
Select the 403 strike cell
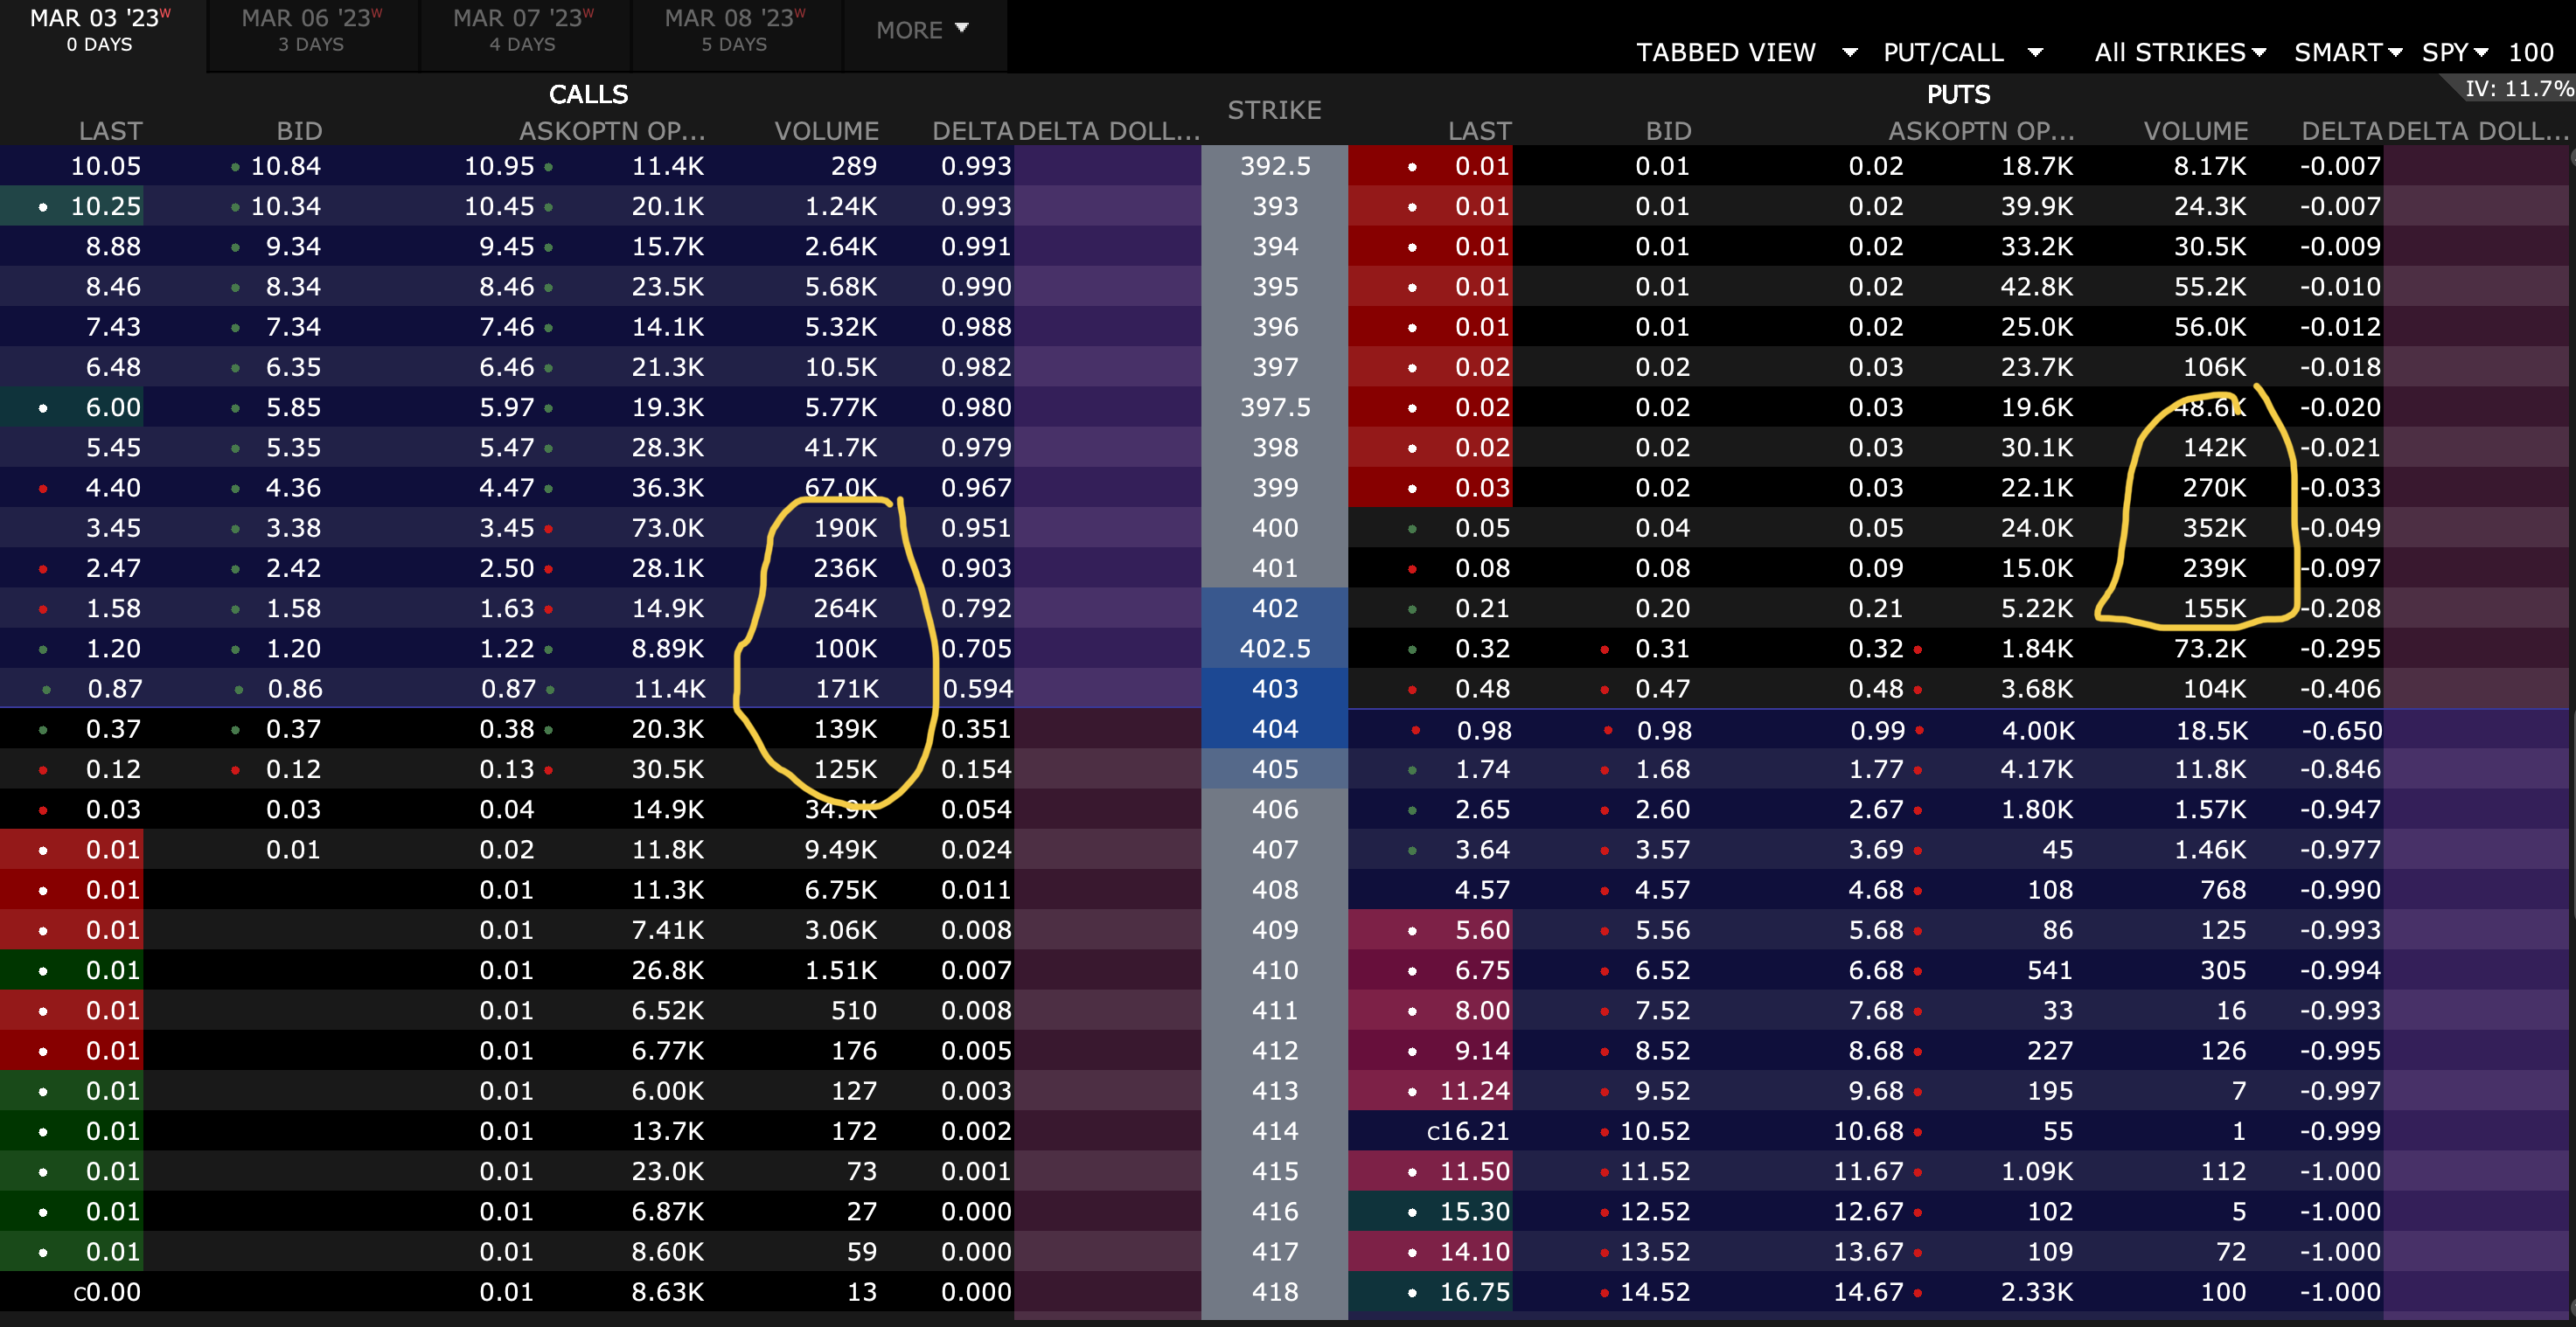coord(1274,689)
